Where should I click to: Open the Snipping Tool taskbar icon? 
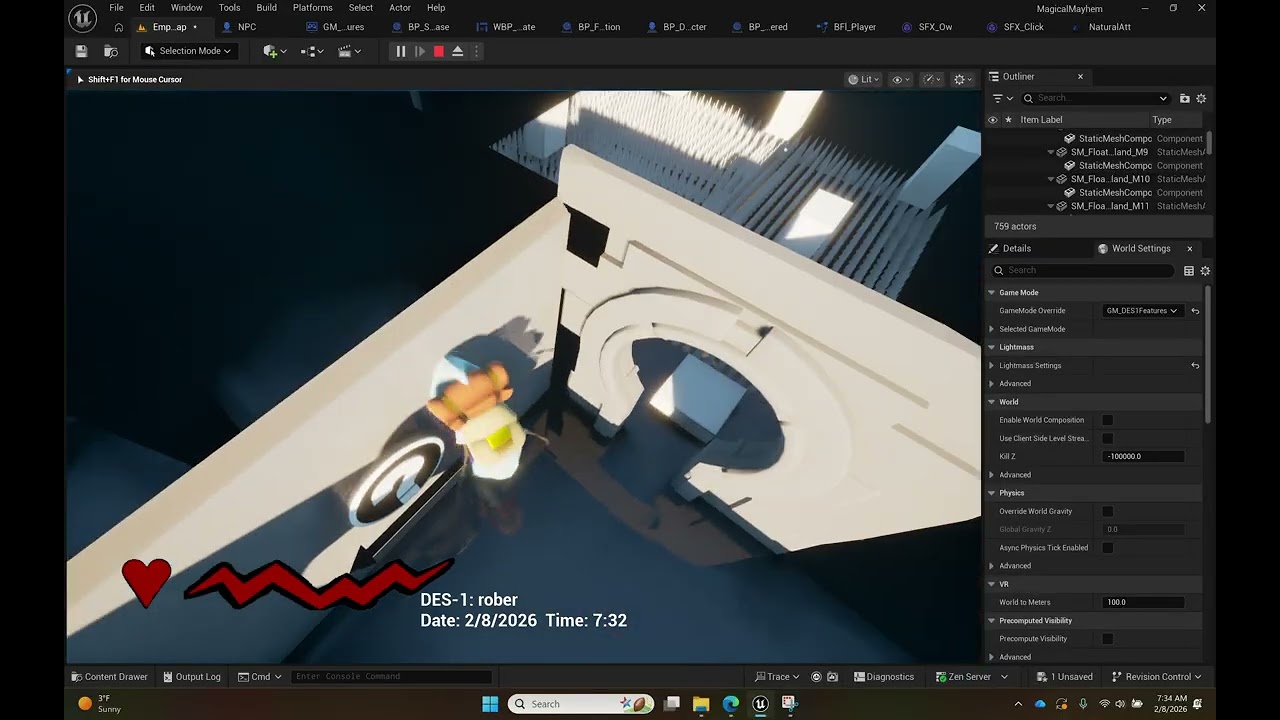coord(789,704)
